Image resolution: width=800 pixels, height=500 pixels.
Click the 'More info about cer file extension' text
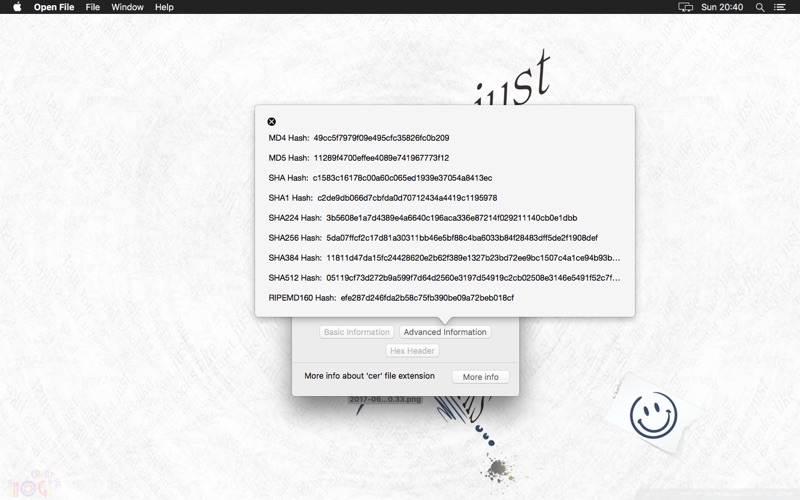[369, 376]
